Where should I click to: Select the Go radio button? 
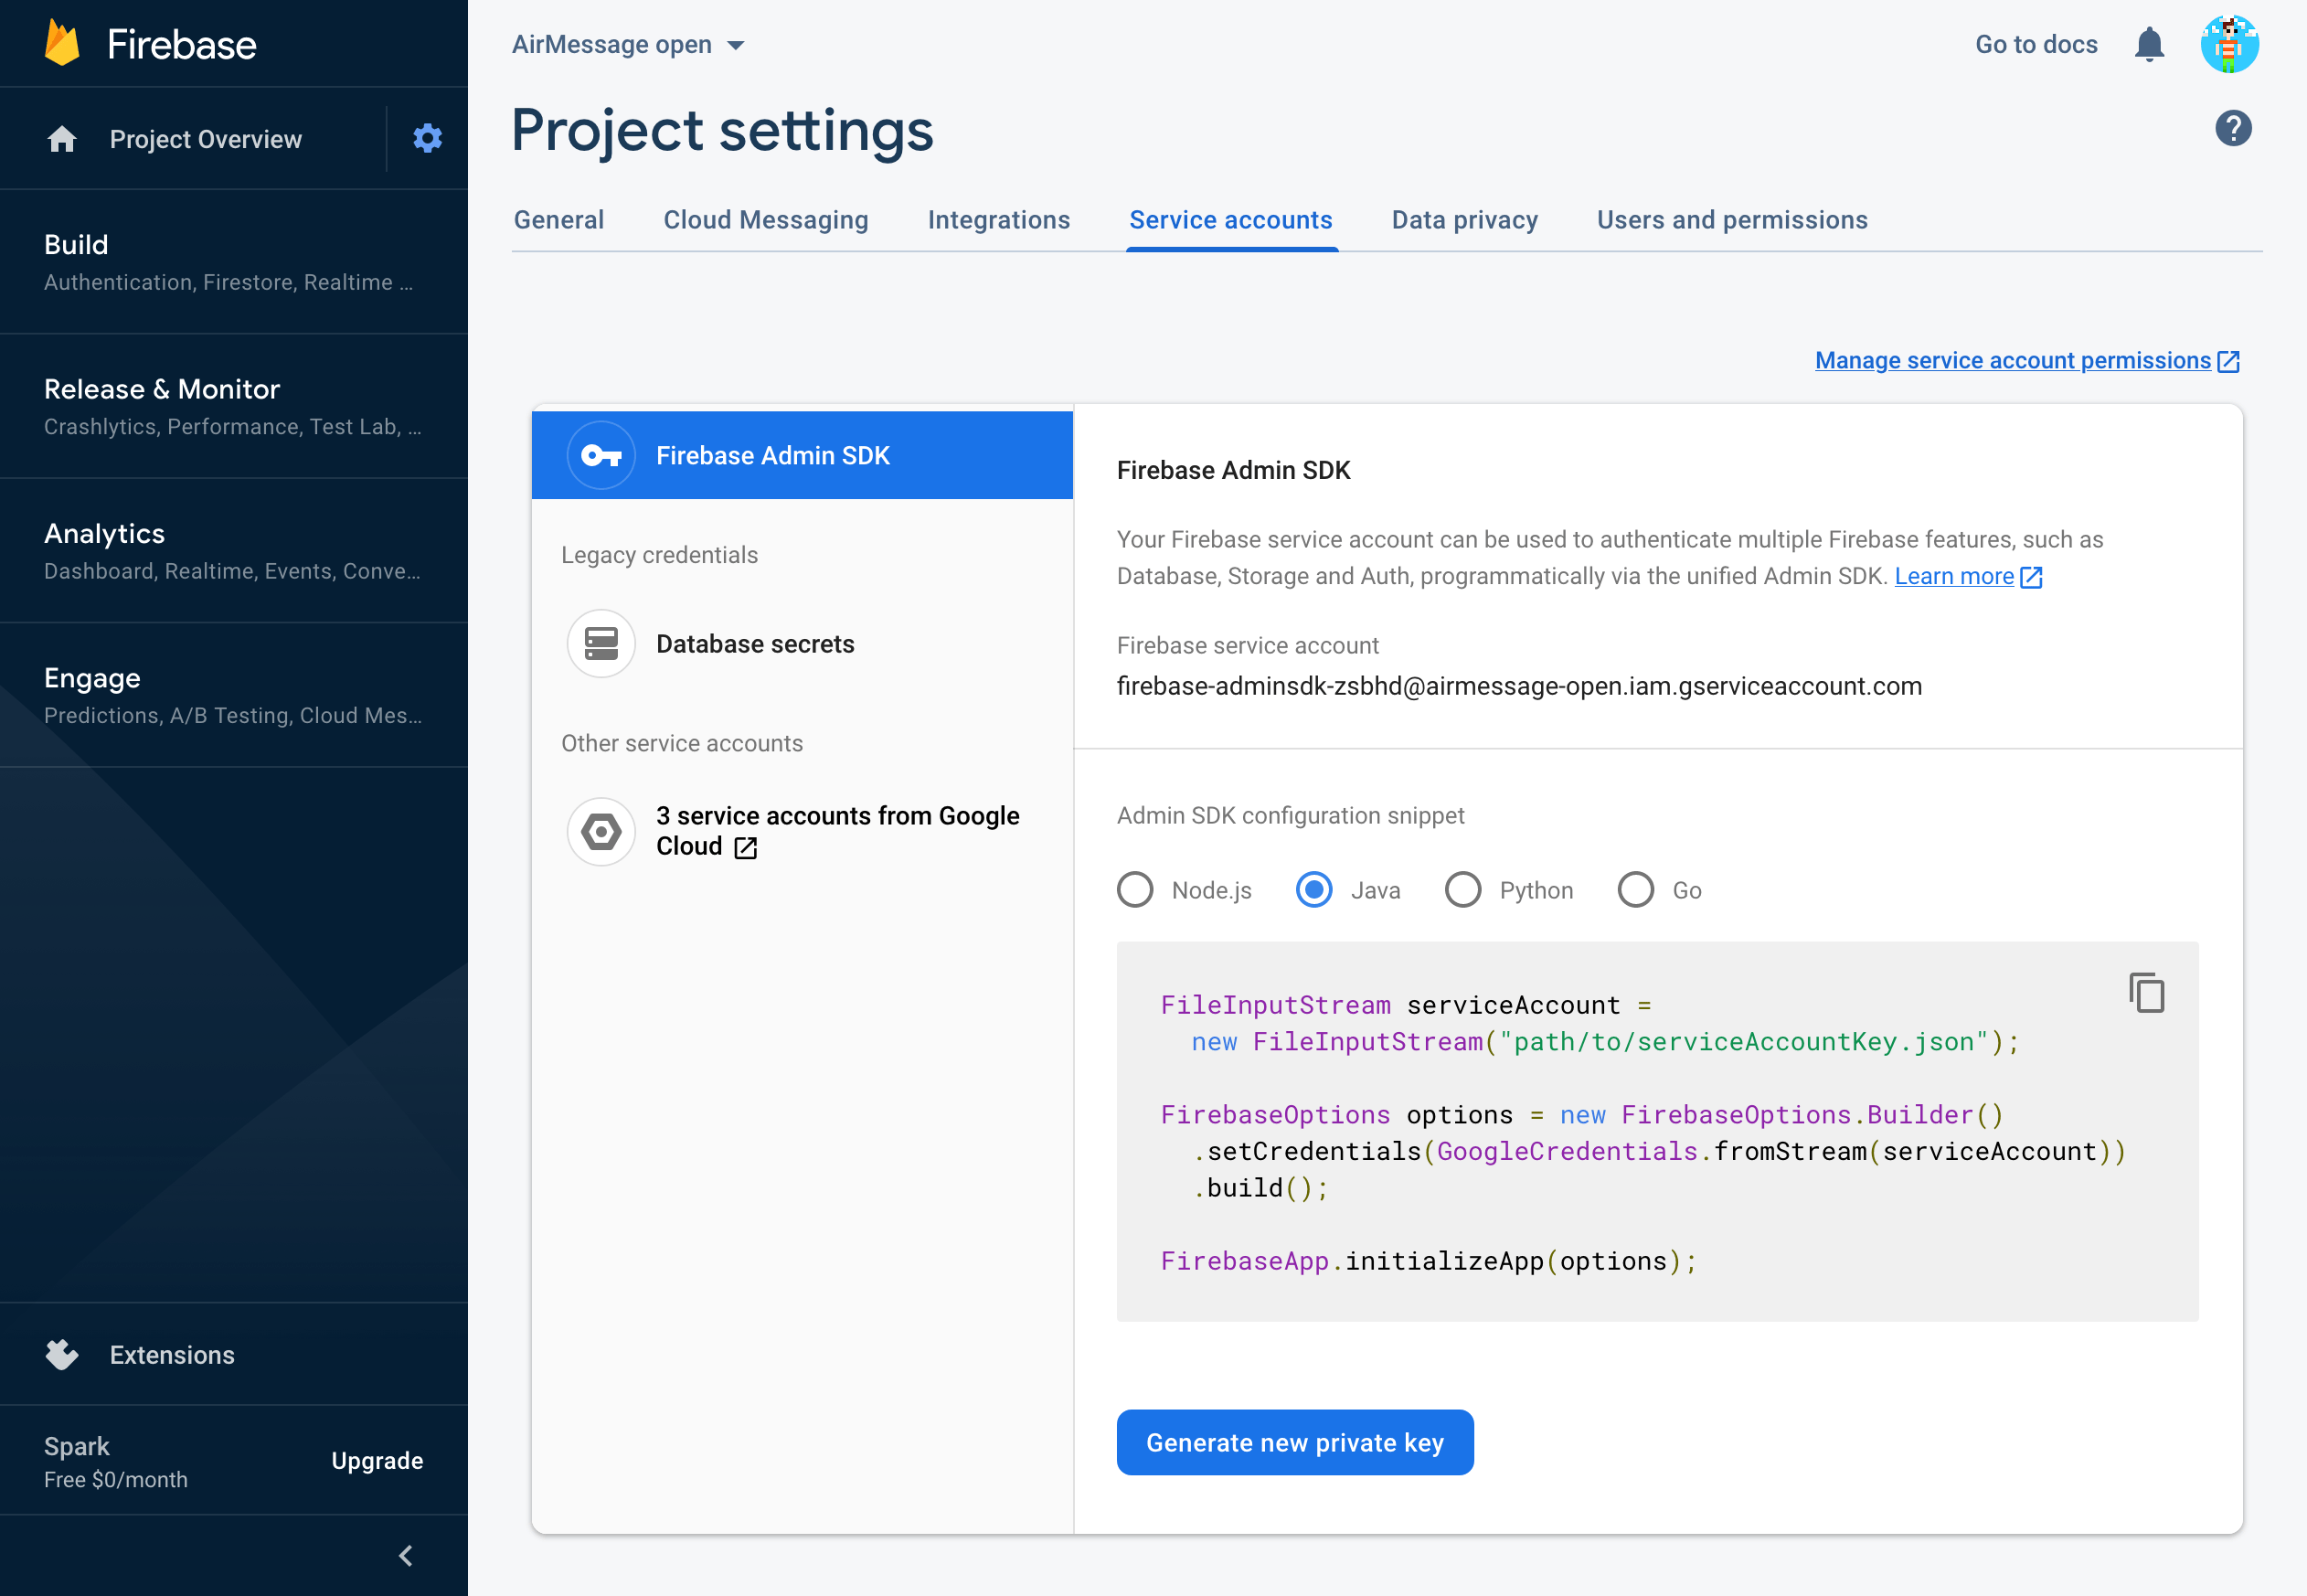[1636, 889]
